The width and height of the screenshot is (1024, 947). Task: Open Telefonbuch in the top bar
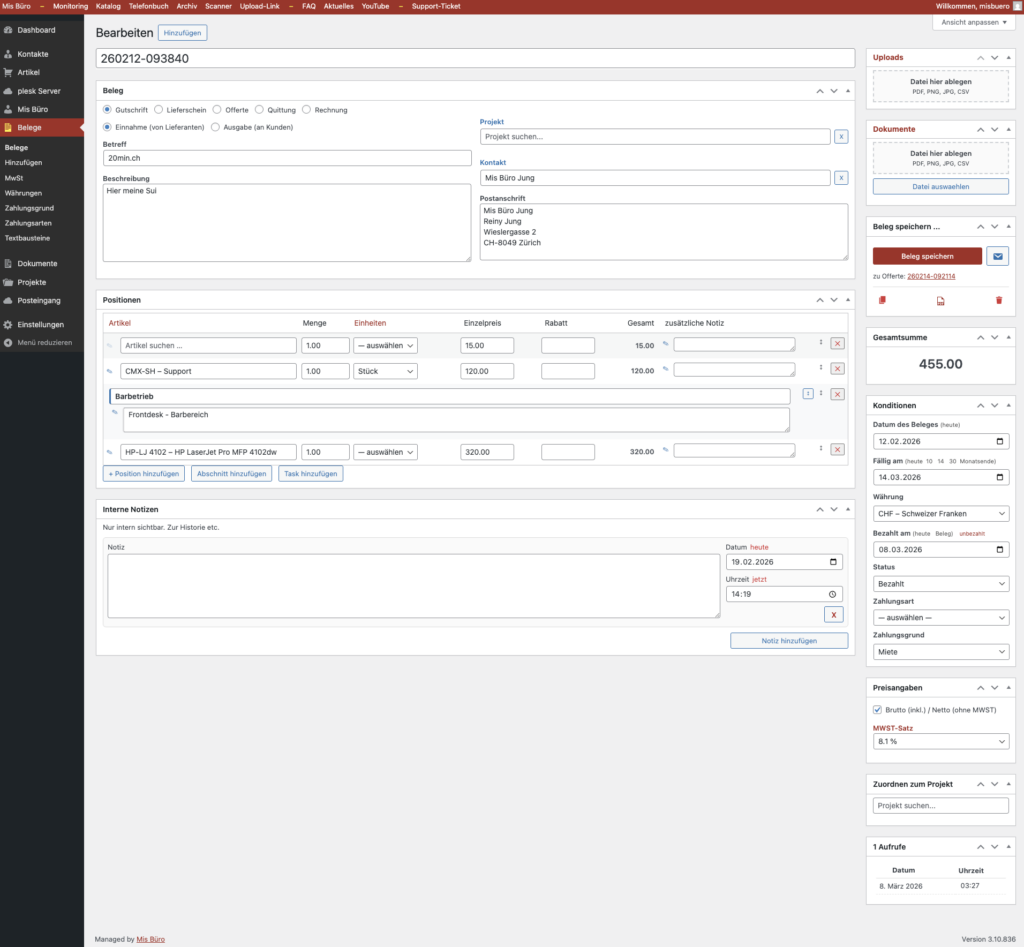tap(149, 6)
